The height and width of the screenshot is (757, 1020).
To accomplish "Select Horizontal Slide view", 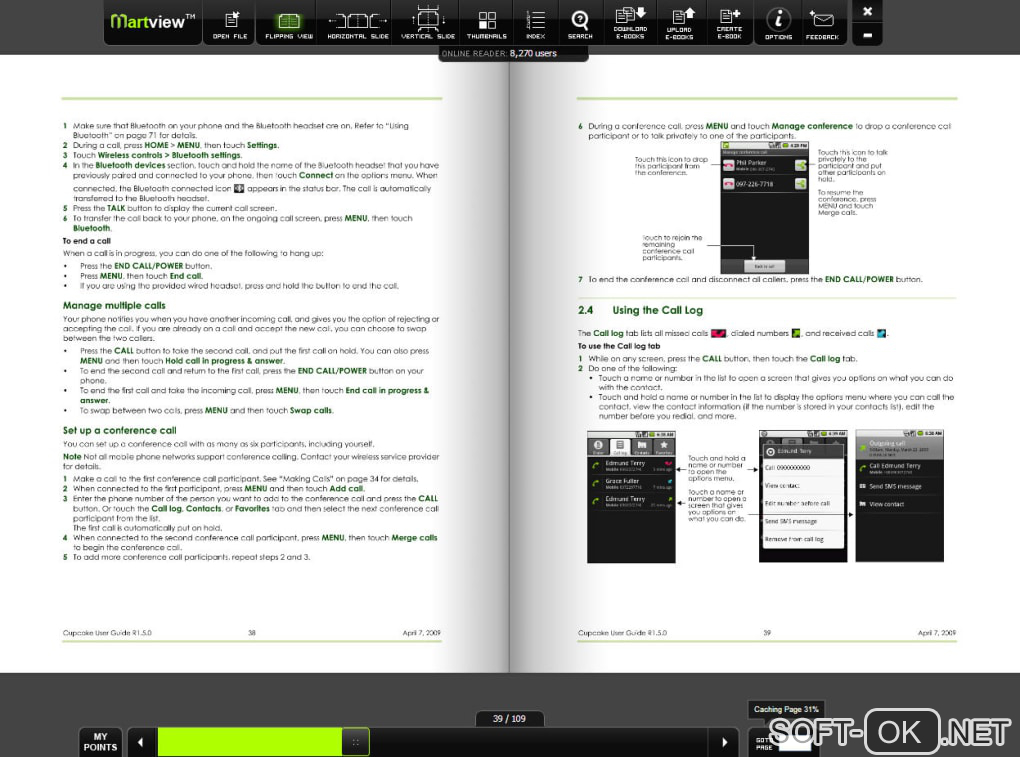I will [358, 25].
